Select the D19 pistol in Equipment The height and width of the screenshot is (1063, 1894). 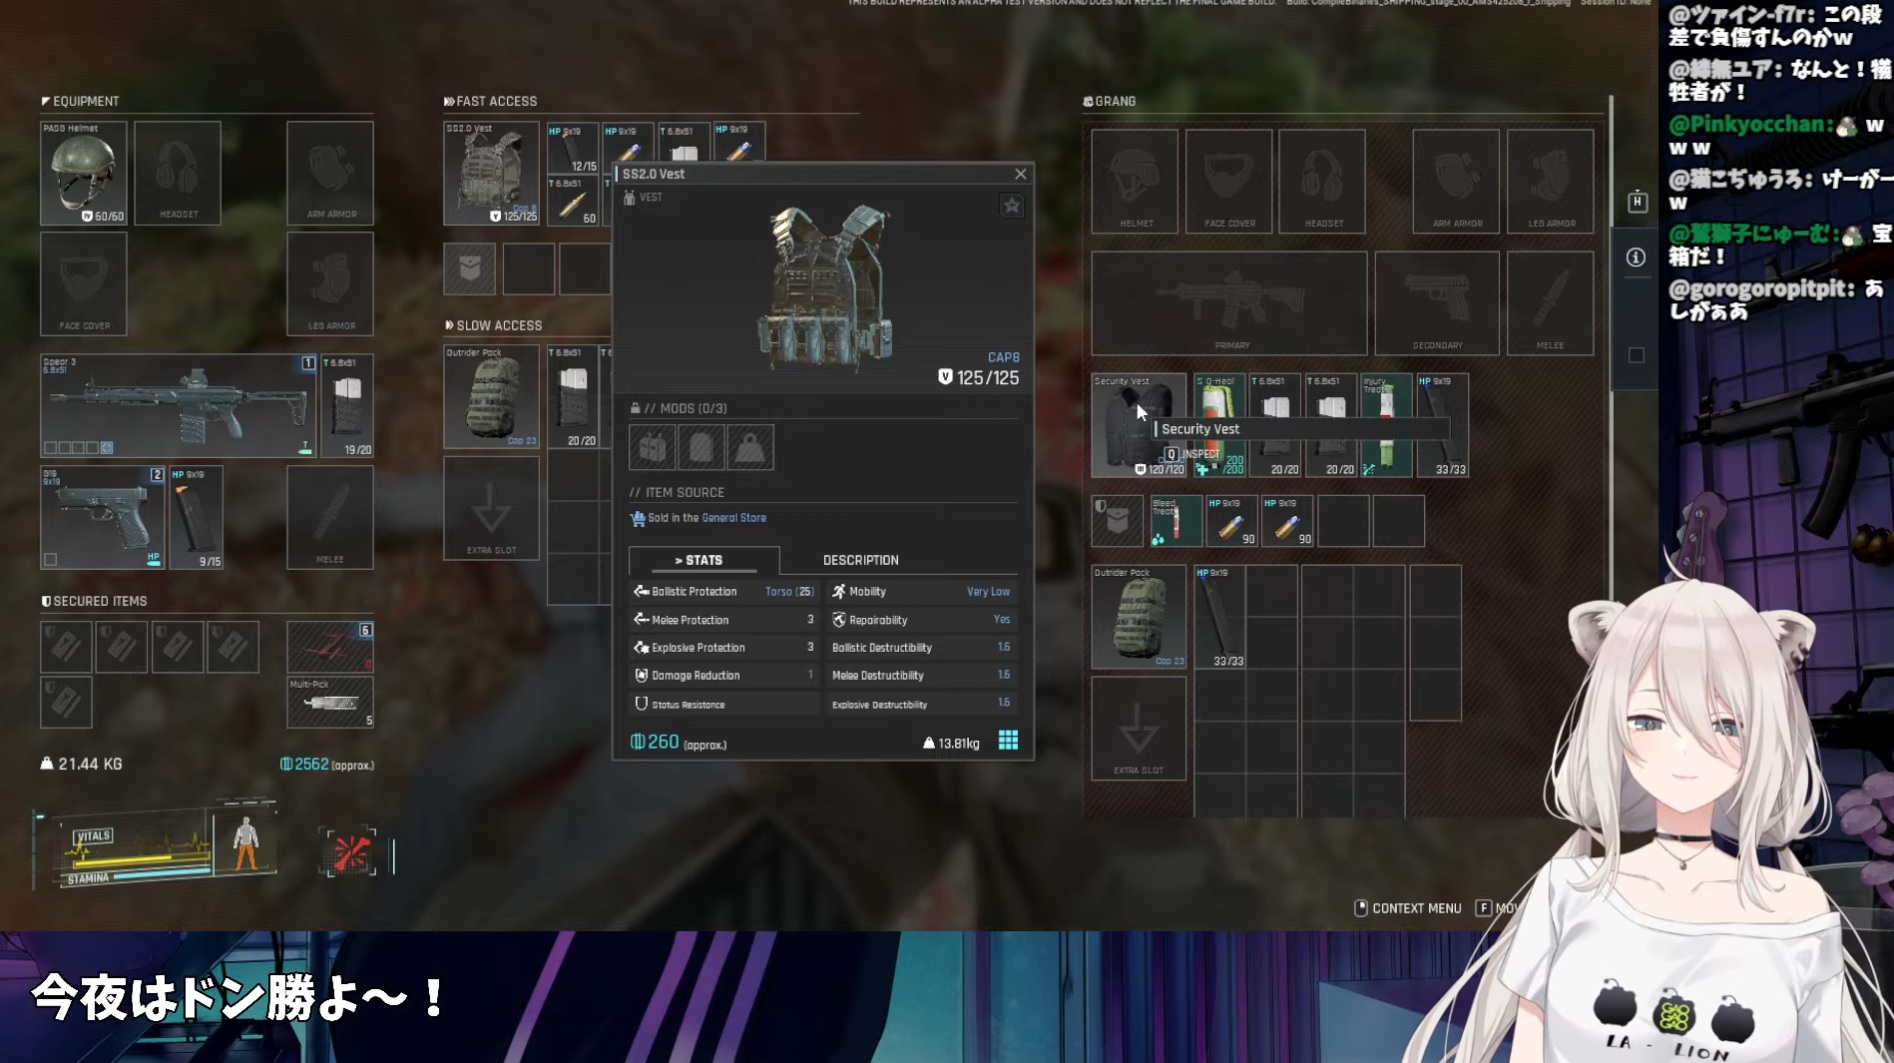point(103,517)
